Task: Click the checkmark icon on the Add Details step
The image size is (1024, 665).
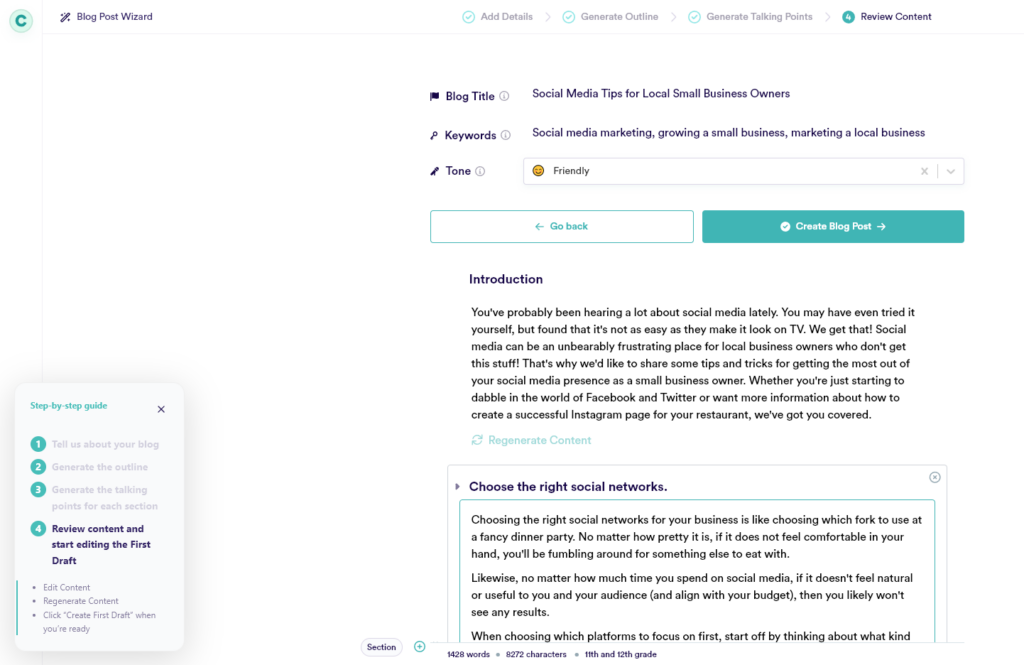Action: click(x=467, y=16)
